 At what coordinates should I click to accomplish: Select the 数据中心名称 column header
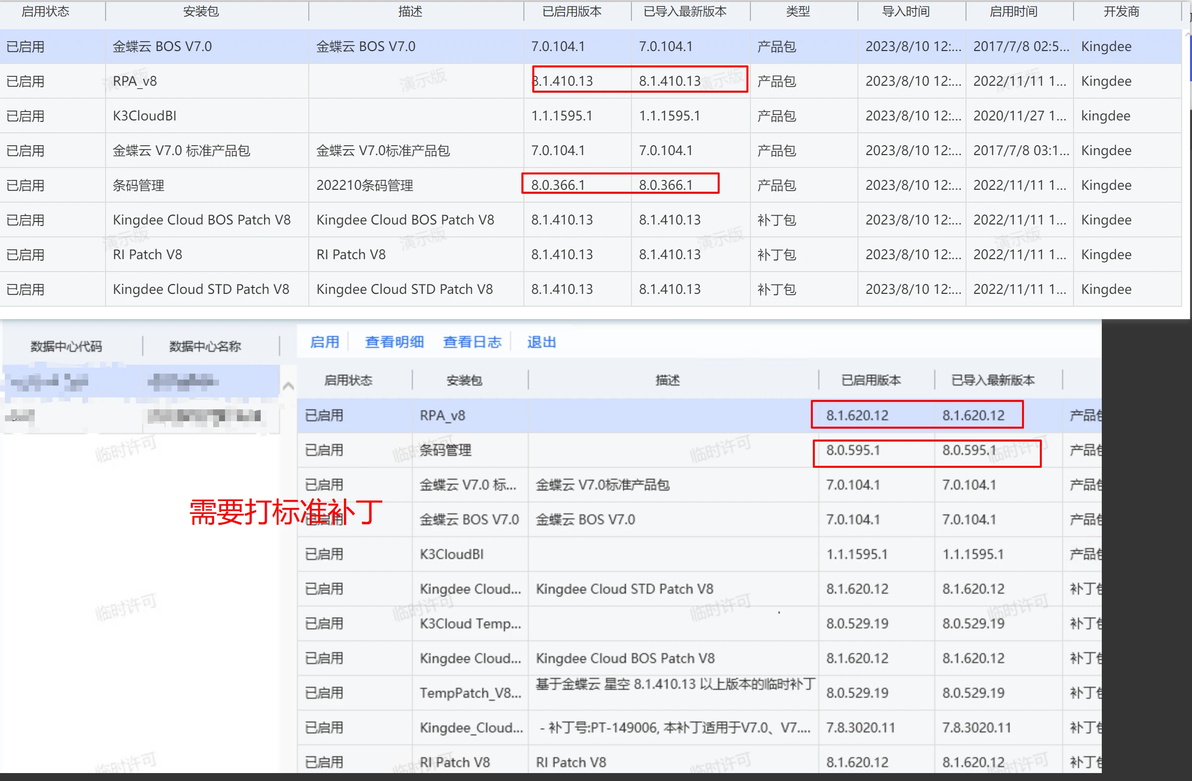click(x=205, y=347)
